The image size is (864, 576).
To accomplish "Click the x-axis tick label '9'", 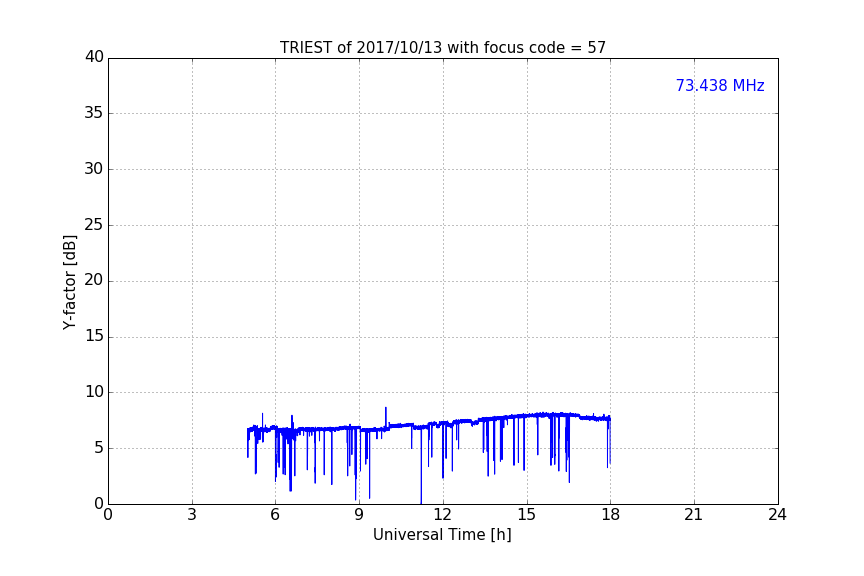I will click(359, 515).
